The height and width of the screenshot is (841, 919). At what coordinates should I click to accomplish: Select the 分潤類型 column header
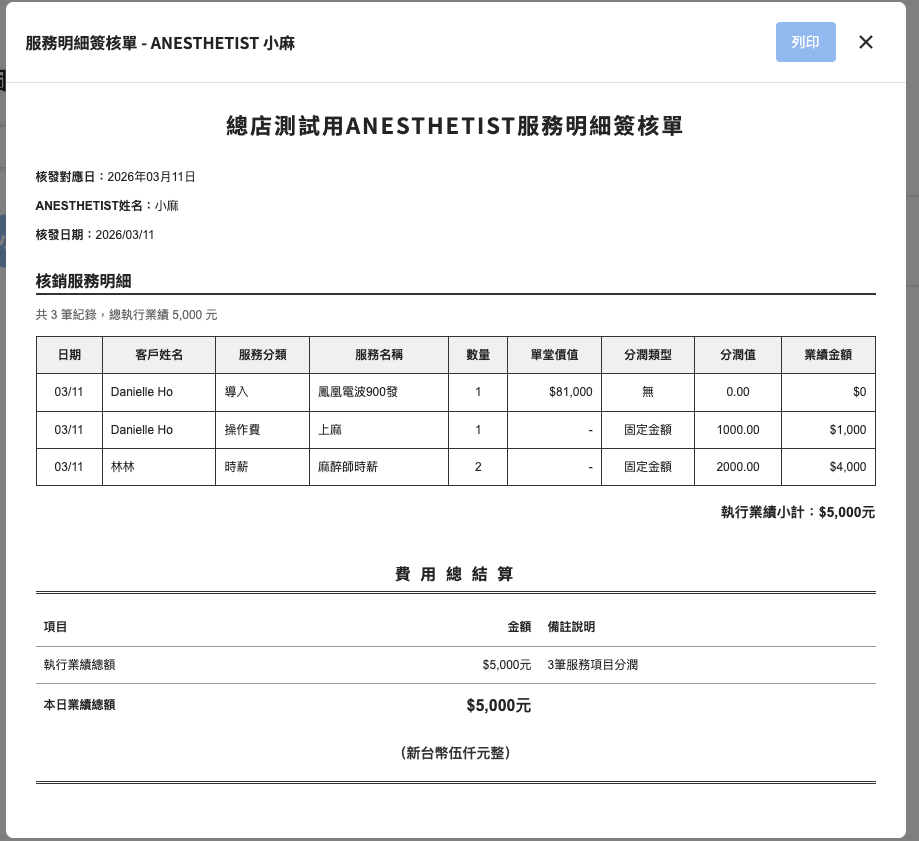click(x=647, y=355)
